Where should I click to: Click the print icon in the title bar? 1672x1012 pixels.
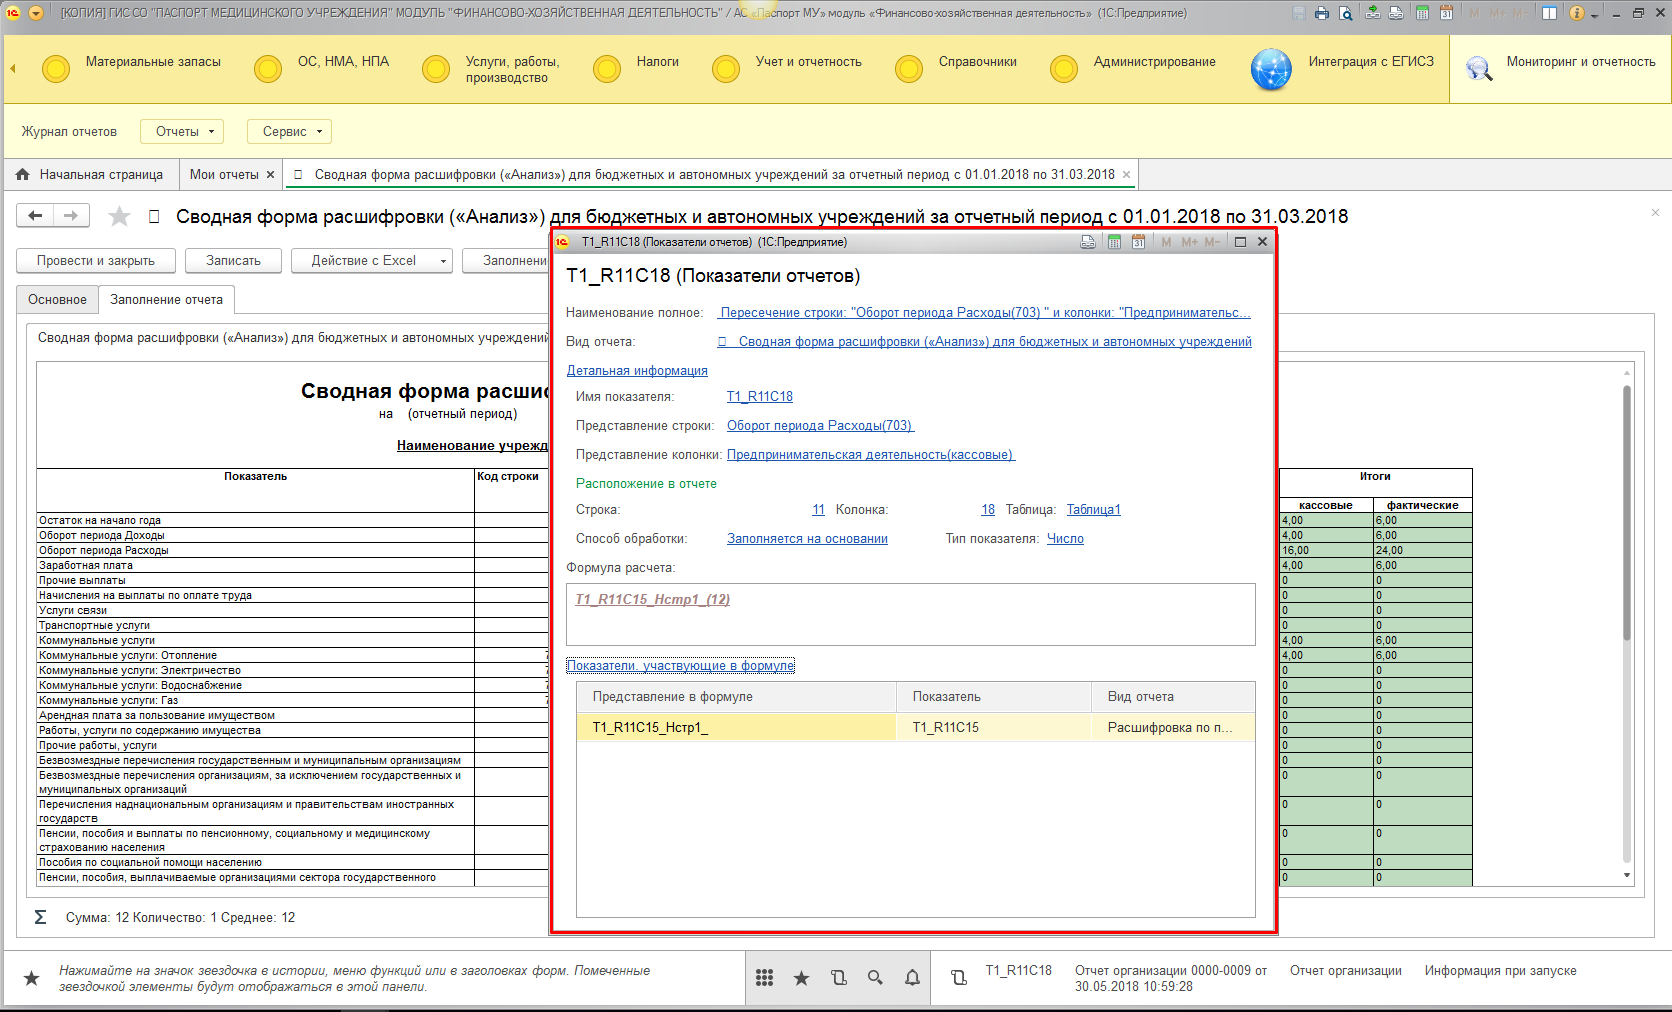click(1322, 13)
